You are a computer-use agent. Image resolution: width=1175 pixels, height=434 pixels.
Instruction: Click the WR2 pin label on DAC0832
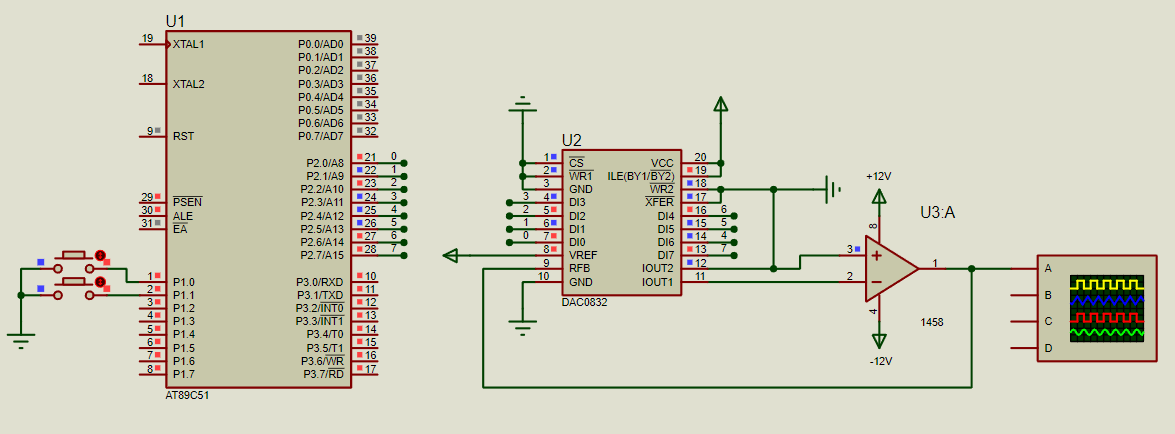tap(662, 189)
